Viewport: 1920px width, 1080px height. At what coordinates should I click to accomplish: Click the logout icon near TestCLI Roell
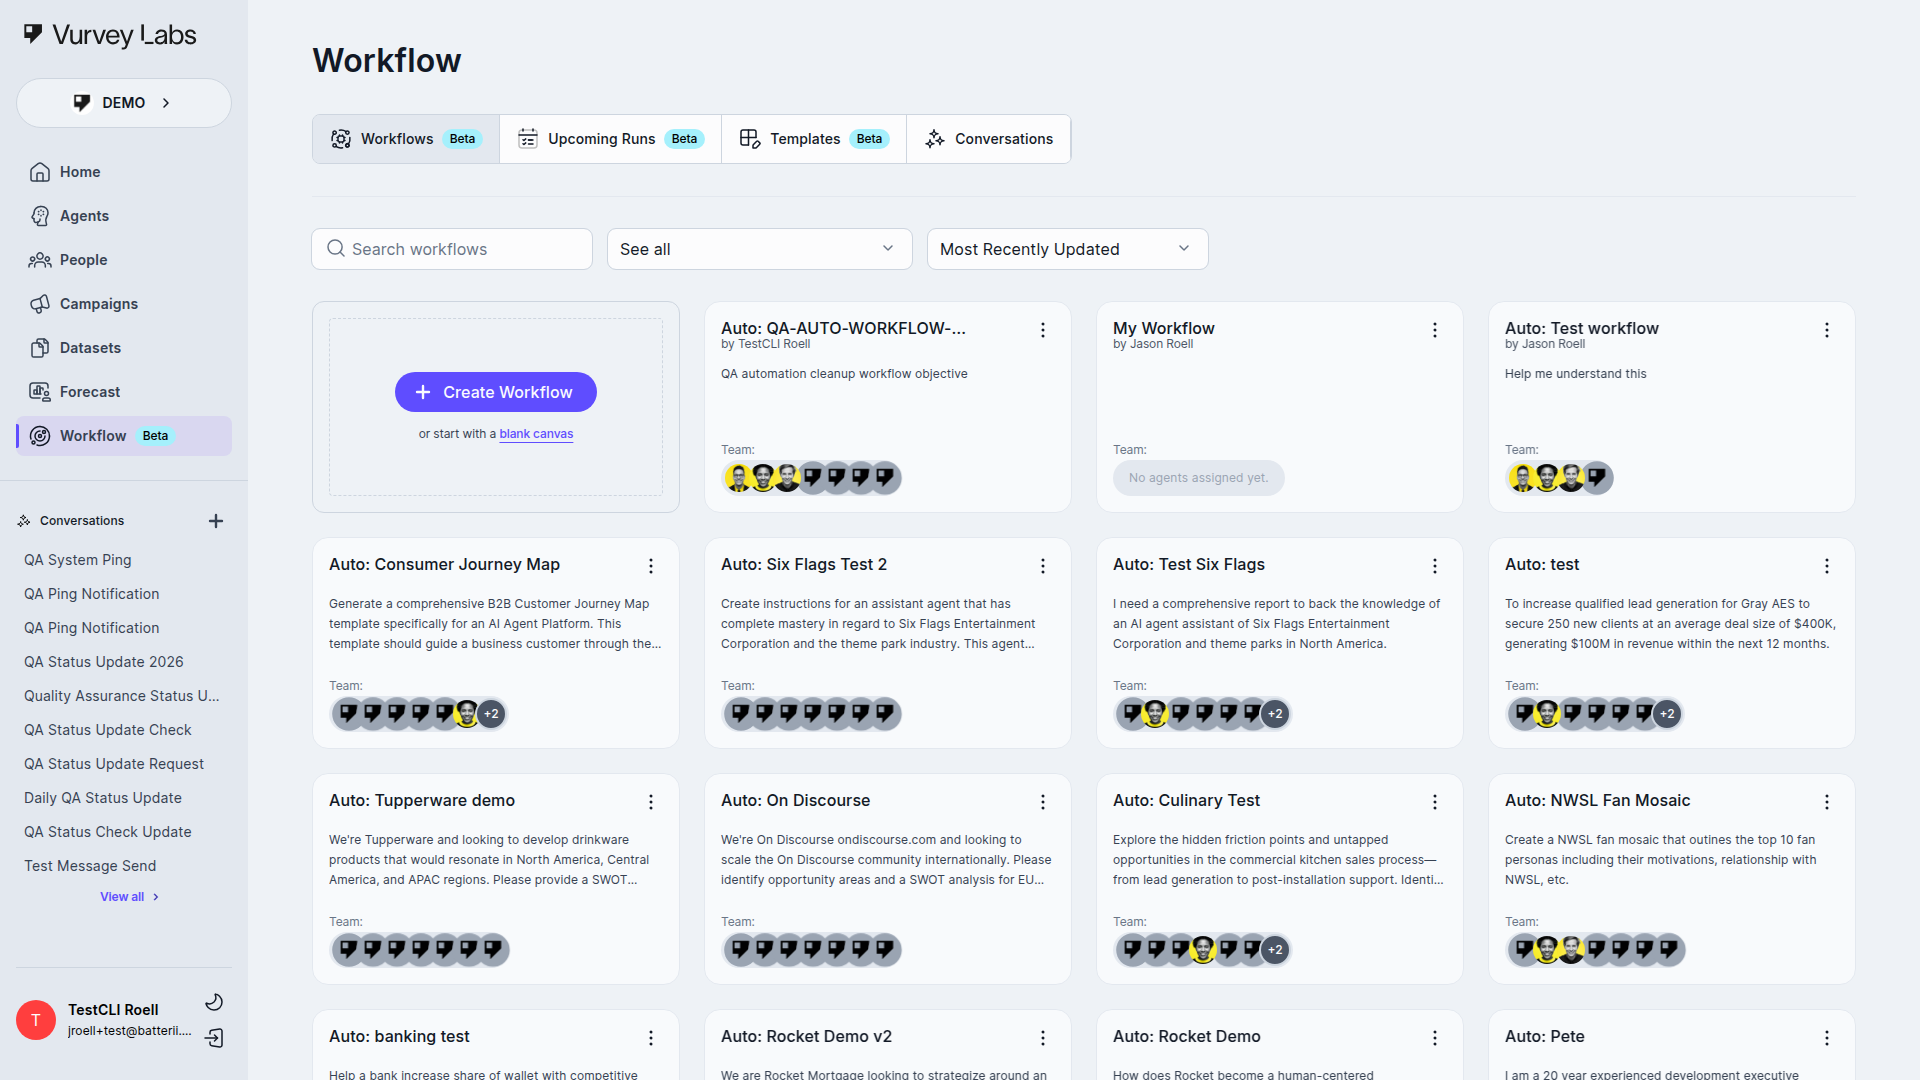[x=214, y=1039]
